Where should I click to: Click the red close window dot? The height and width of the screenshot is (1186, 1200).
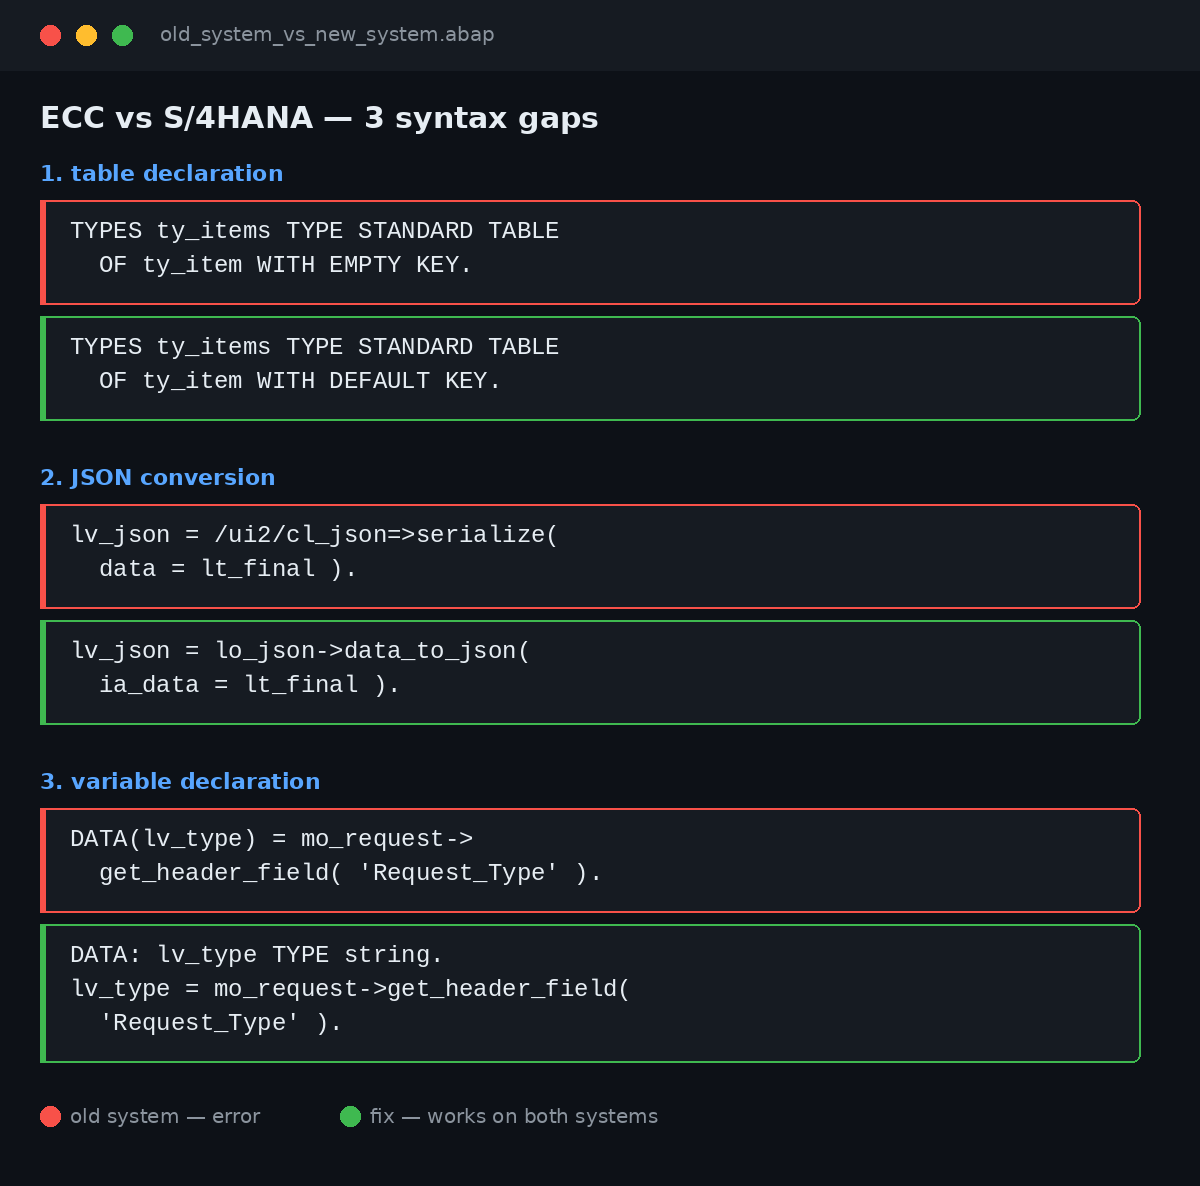51,36
